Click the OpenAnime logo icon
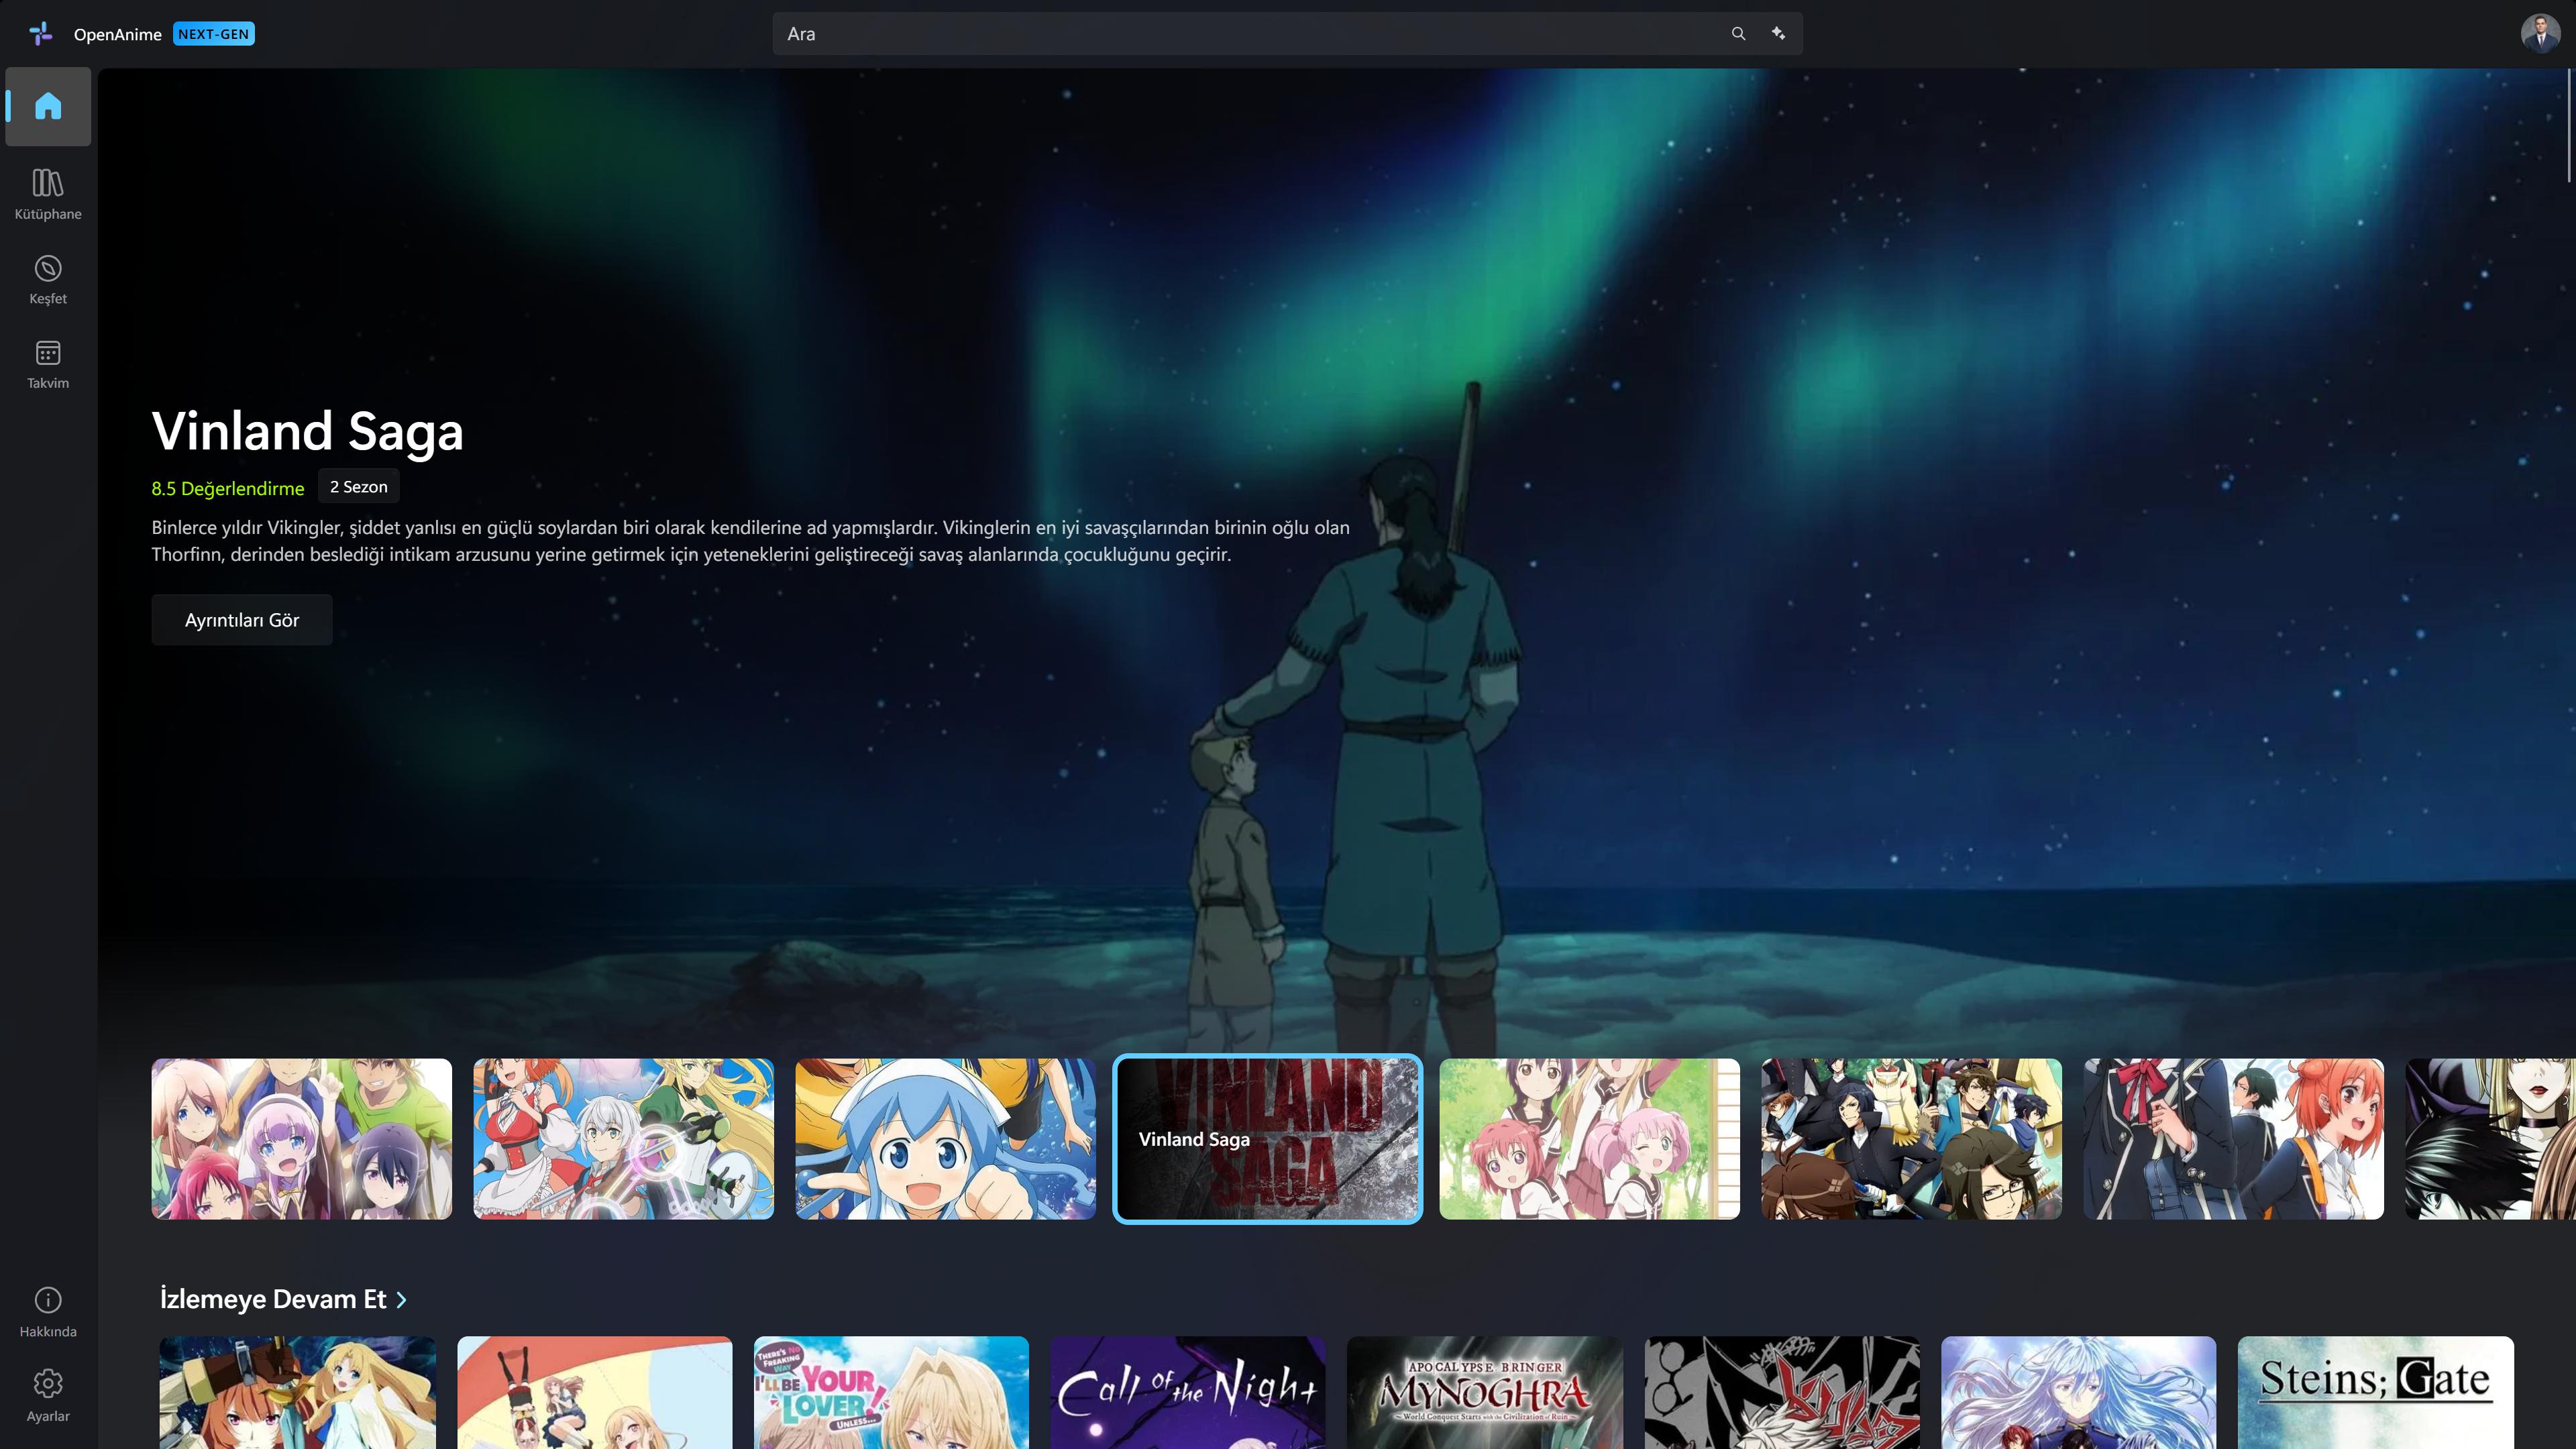The image size is (2576, 1449). coord(41,34)
